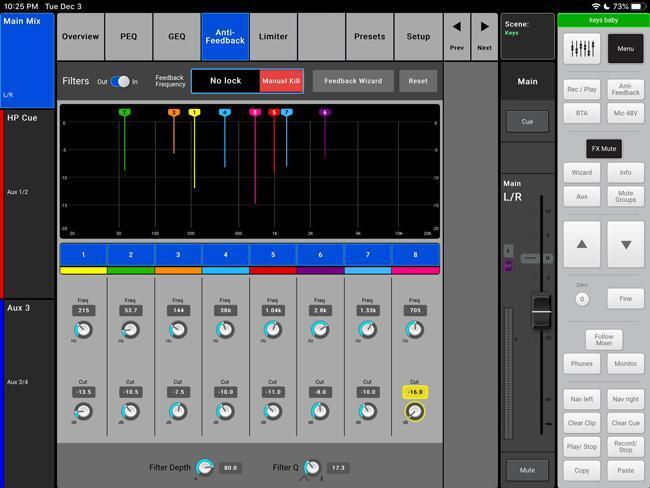The height and width of the screenshot is (488, 650).
Task: Click the Nav right button
Action: [x=626, y=399]
